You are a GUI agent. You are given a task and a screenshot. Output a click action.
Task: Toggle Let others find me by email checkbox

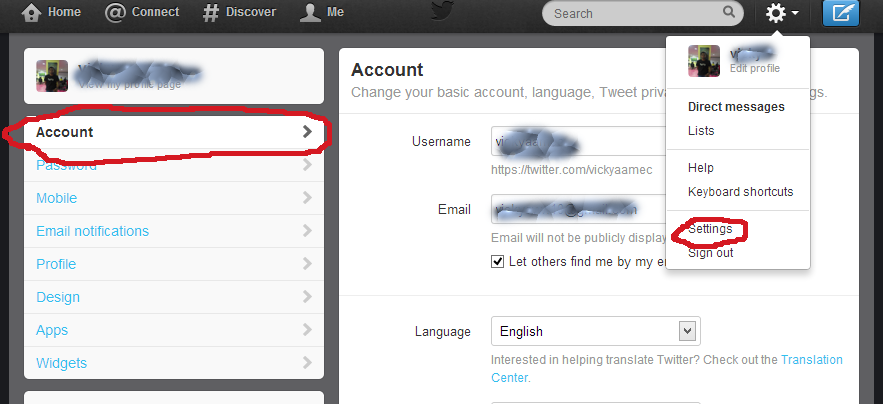(497, 261)
